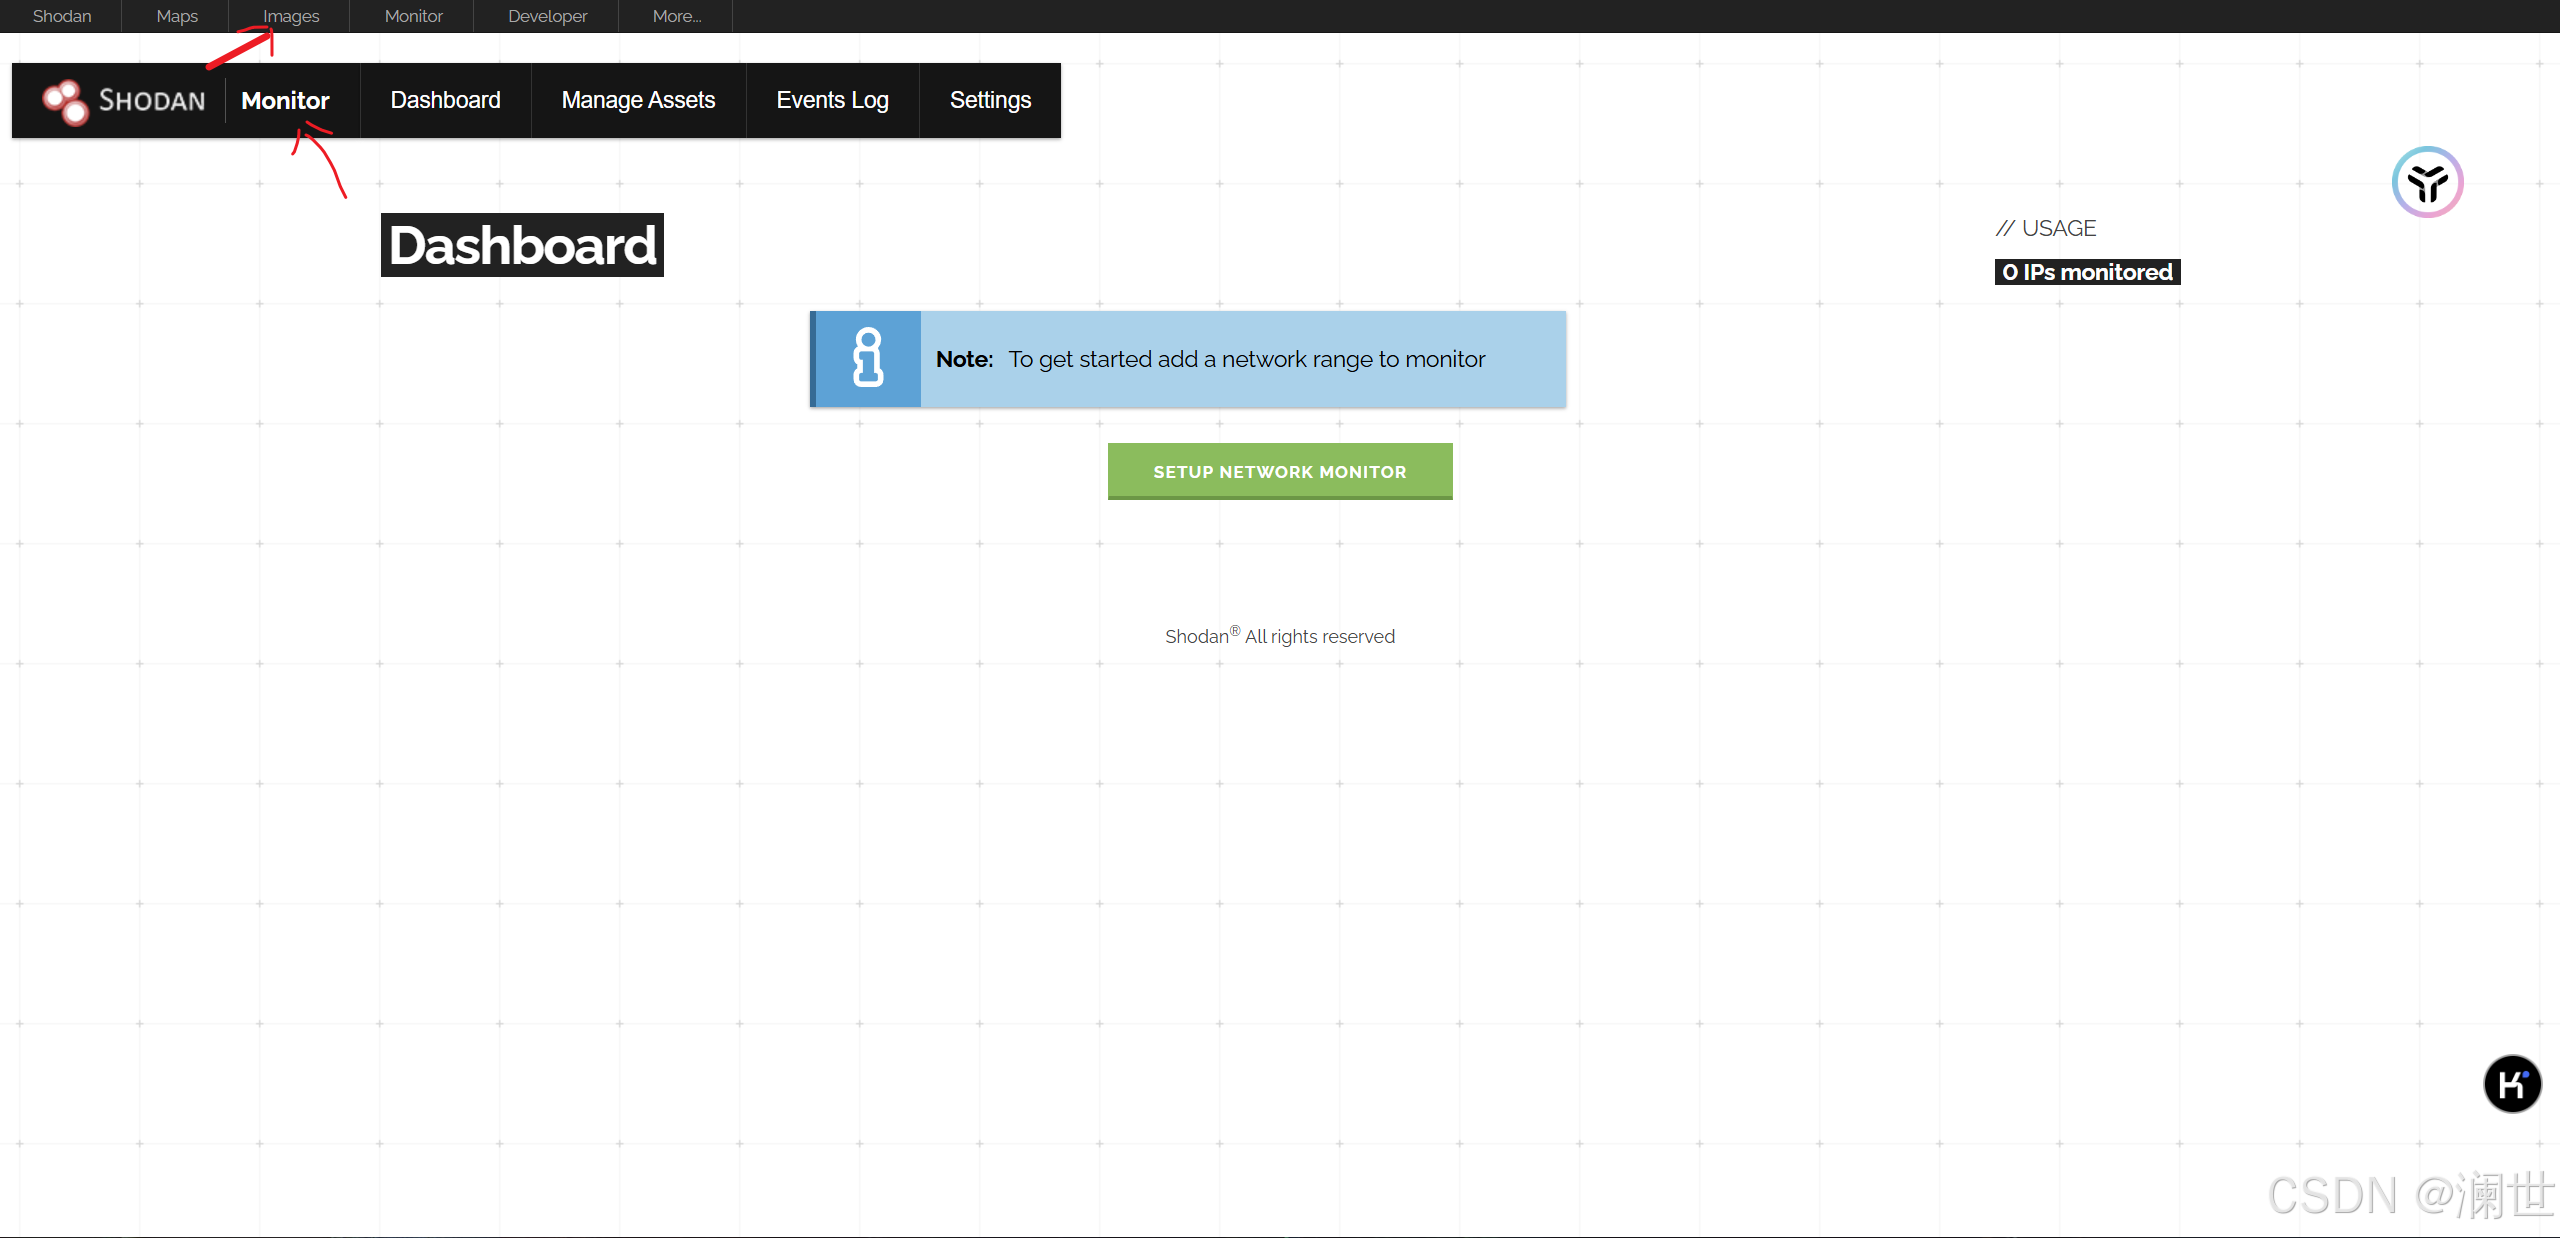
Task: Go to Shodan in top bar
Action: click(62, 16)
